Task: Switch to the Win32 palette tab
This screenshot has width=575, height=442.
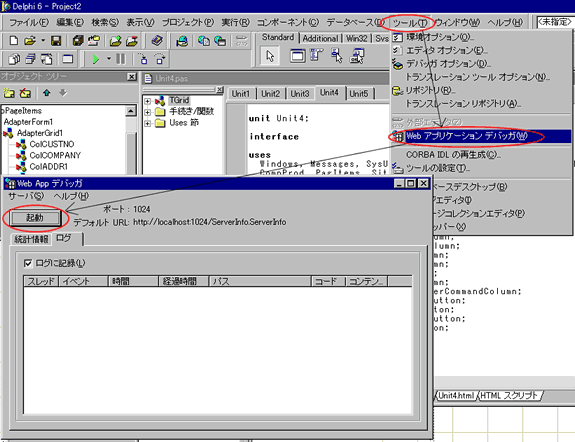Action: coord(356,39)
